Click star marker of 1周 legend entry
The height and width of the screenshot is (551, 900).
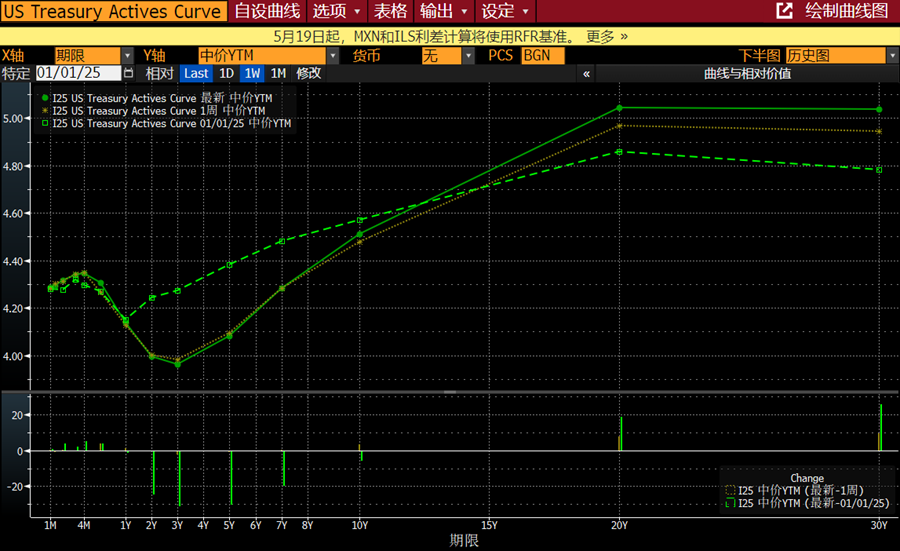(45, 110)
